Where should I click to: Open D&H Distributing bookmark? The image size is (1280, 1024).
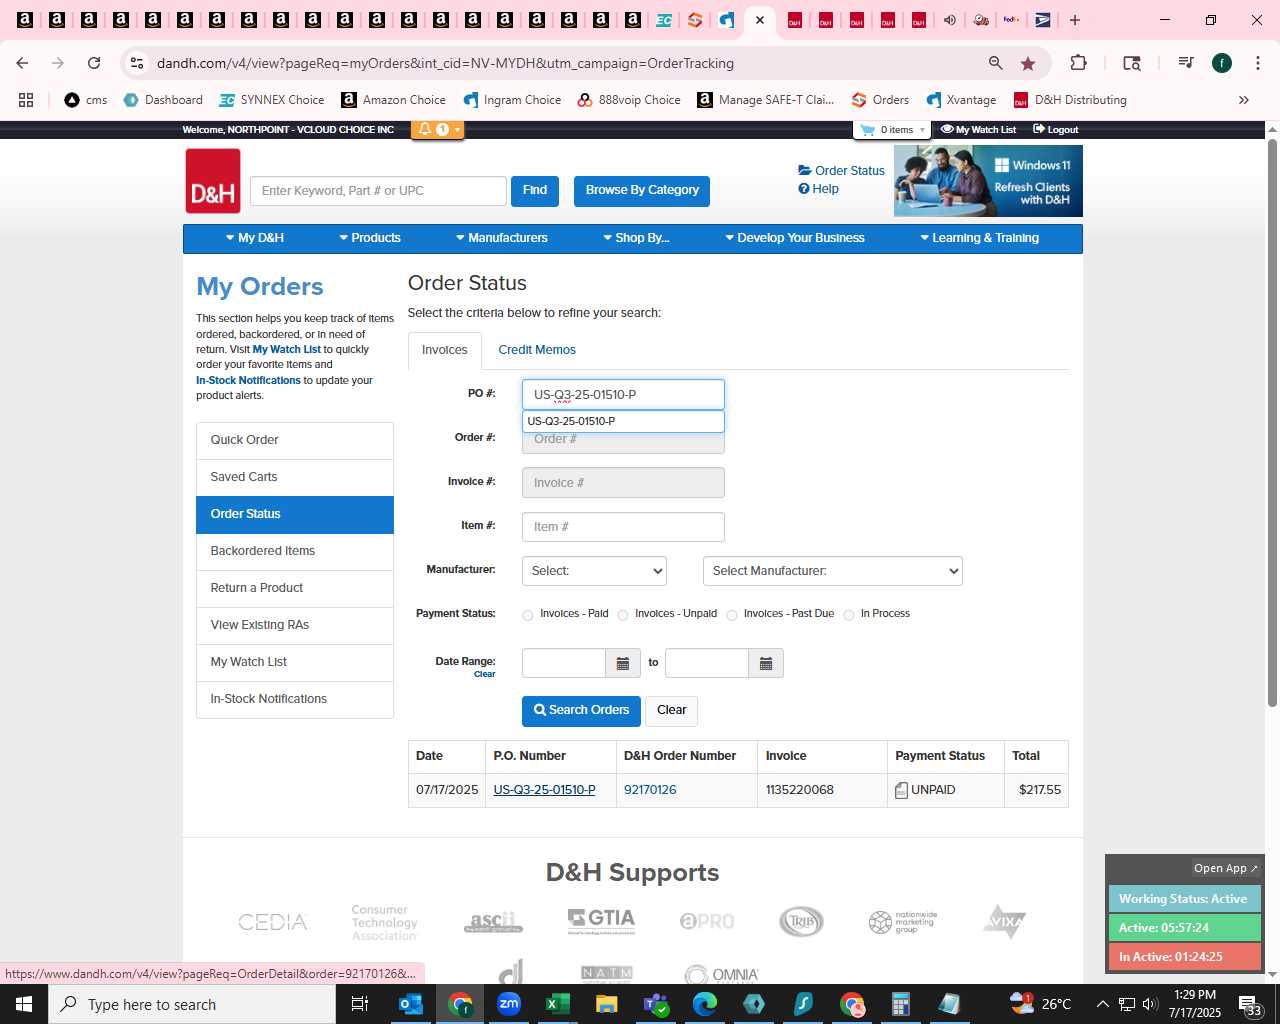[x=1070, y=100]
